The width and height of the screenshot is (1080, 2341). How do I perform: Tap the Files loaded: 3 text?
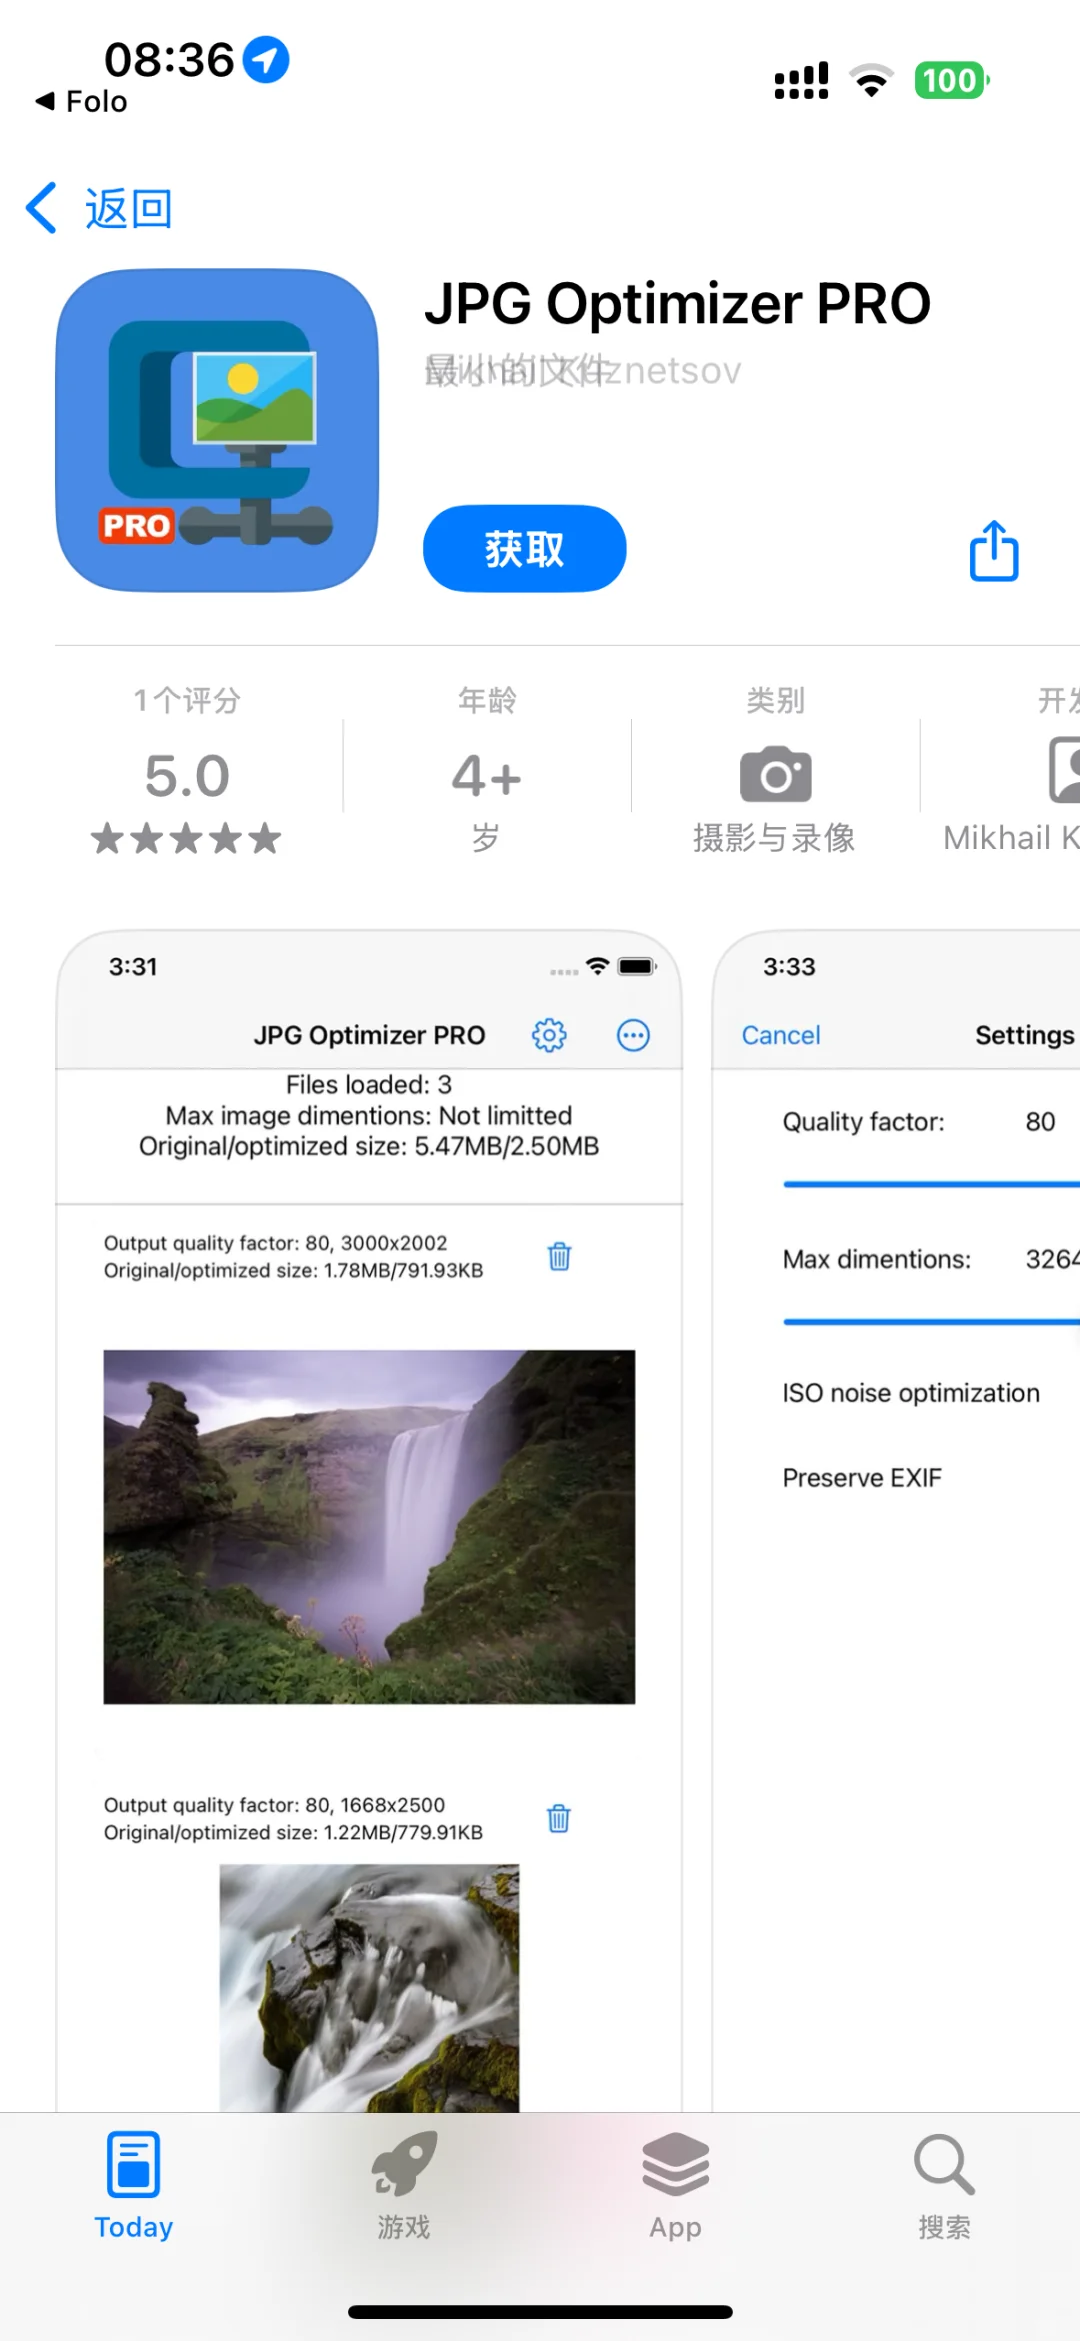pos(369,1085)
